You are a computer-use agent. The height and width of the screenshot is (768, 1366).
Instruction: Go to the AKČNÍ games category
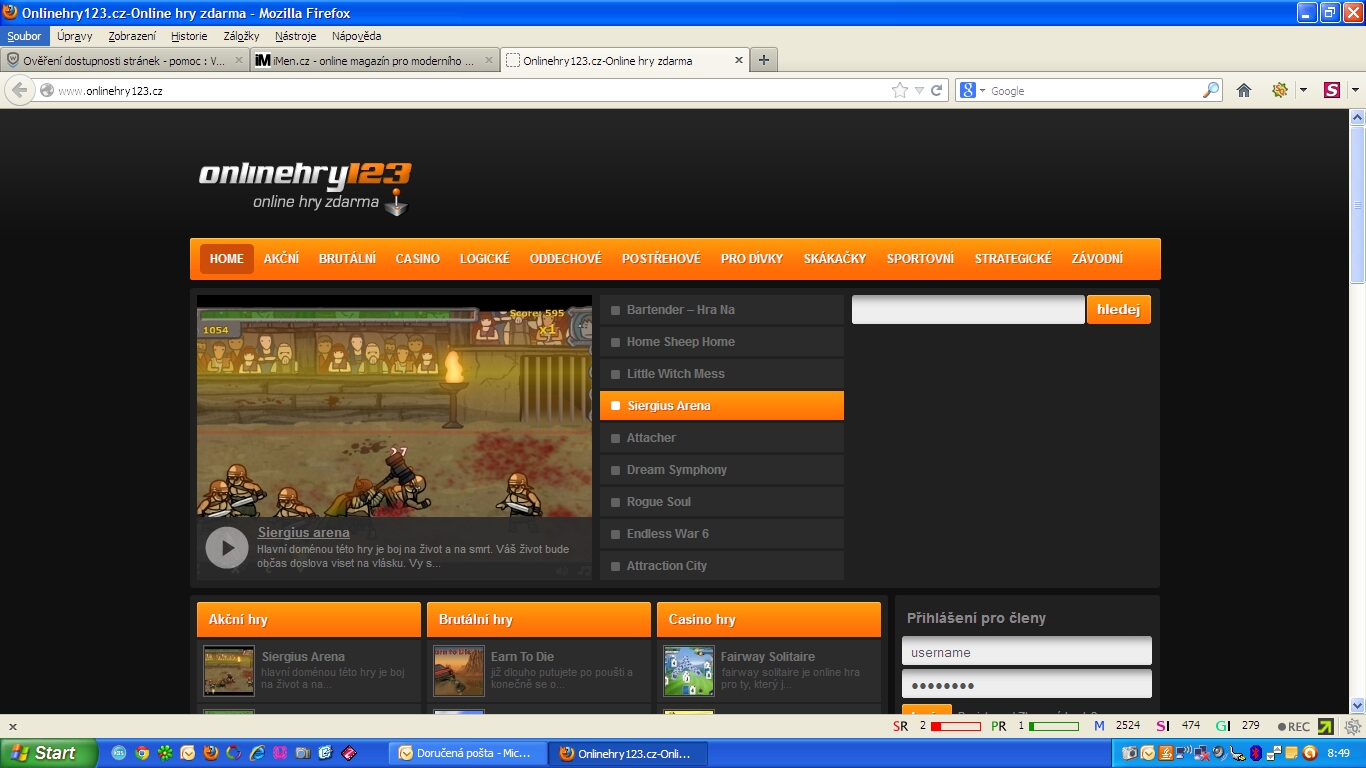click(281, 258)
